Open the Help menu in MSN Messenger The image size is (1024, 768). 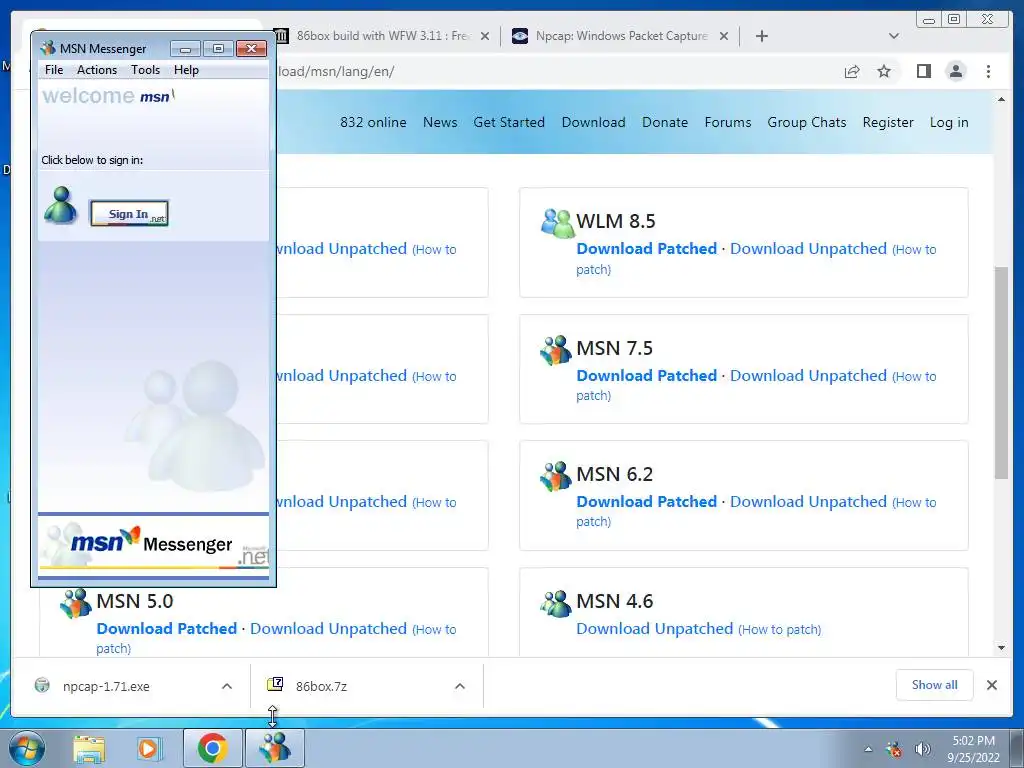click(x=186, y=70)
